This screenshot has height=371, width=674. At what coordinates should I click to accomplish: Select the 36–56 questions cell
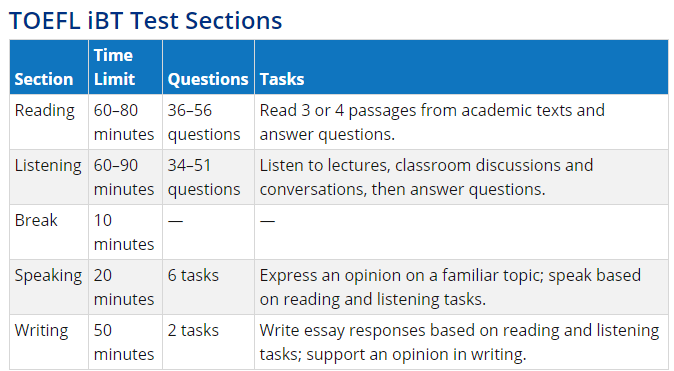tap(208, 122)
